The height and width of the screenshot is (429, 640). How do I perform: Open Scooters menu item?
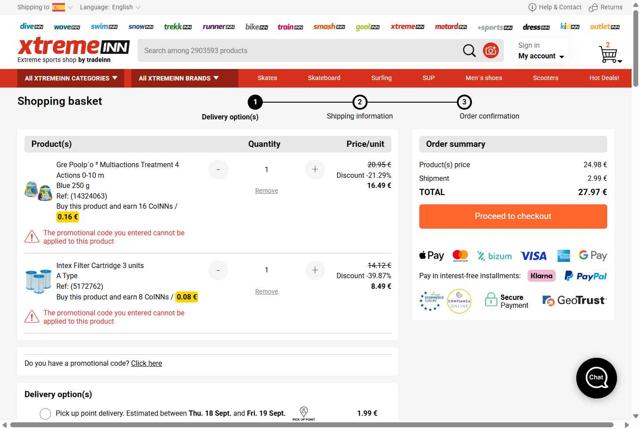coord(545,78)
